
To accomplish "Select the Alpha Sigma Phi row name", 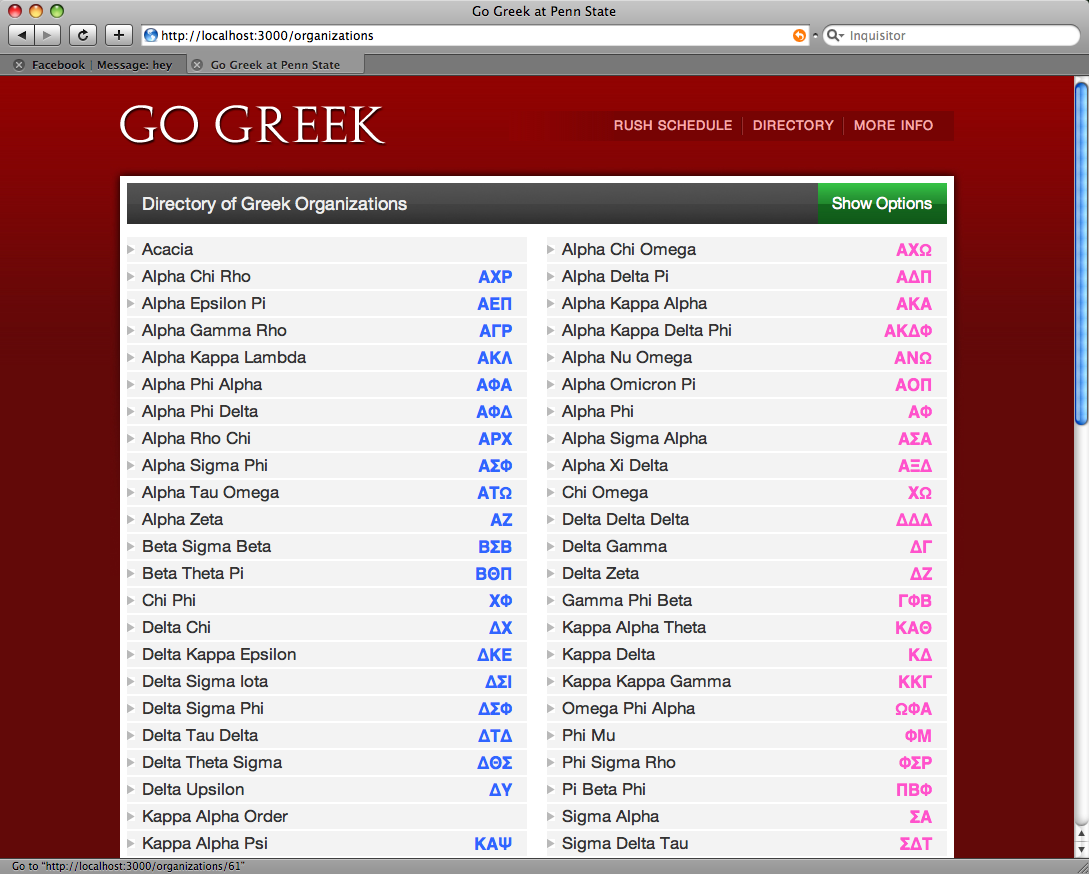I will click(205, 465).
